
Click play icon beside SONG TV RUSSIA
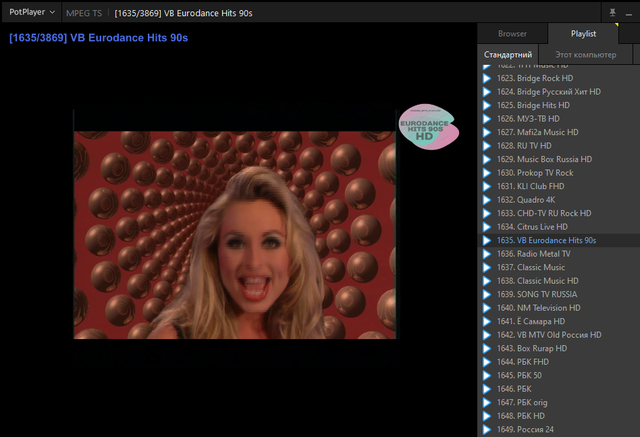point(487,294)
